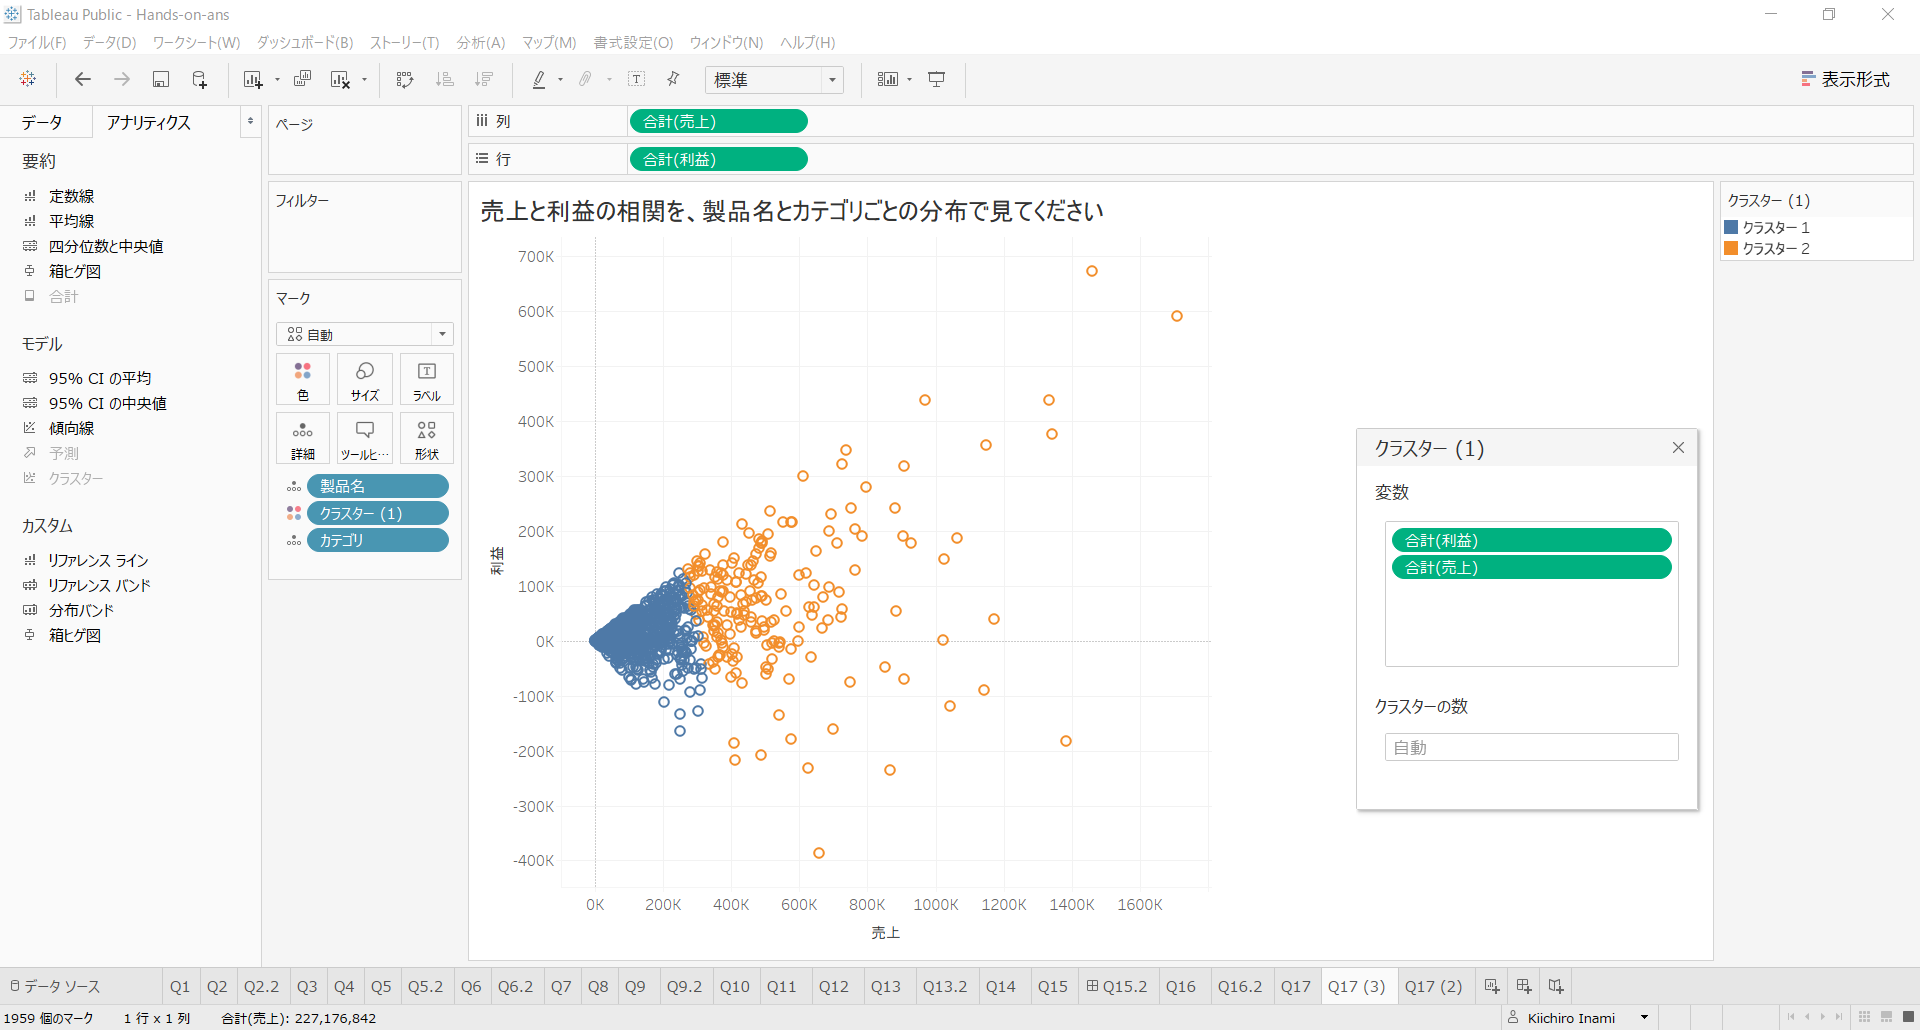The image size is (1920, 1030).
Task: Open the データ(D) menu
Action: [109, 42]
